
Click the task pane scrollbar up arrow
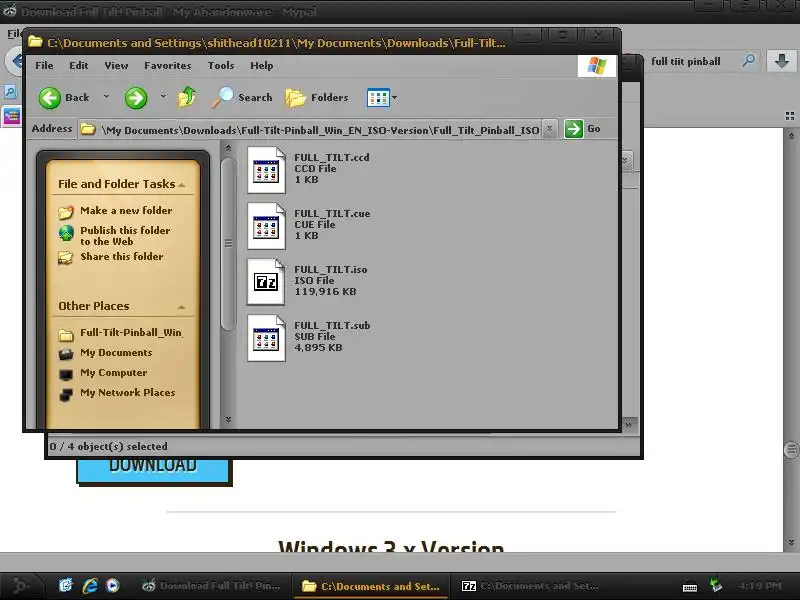click(x=228, y=148)
